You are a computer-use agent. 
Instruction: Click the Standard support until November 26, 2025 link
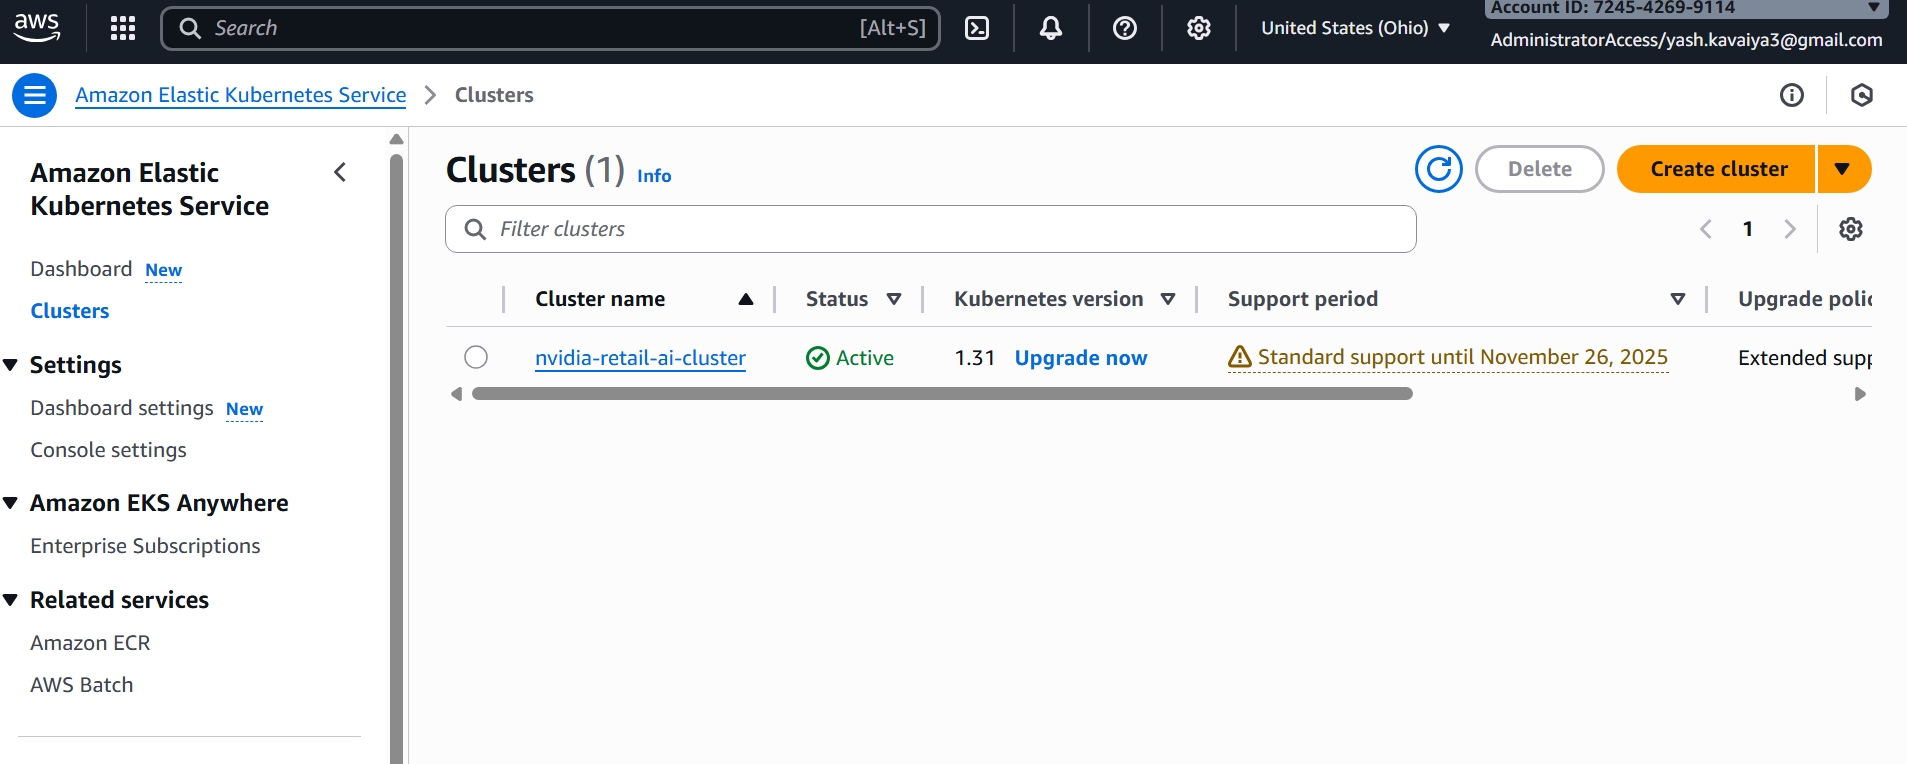point(1463,357)
